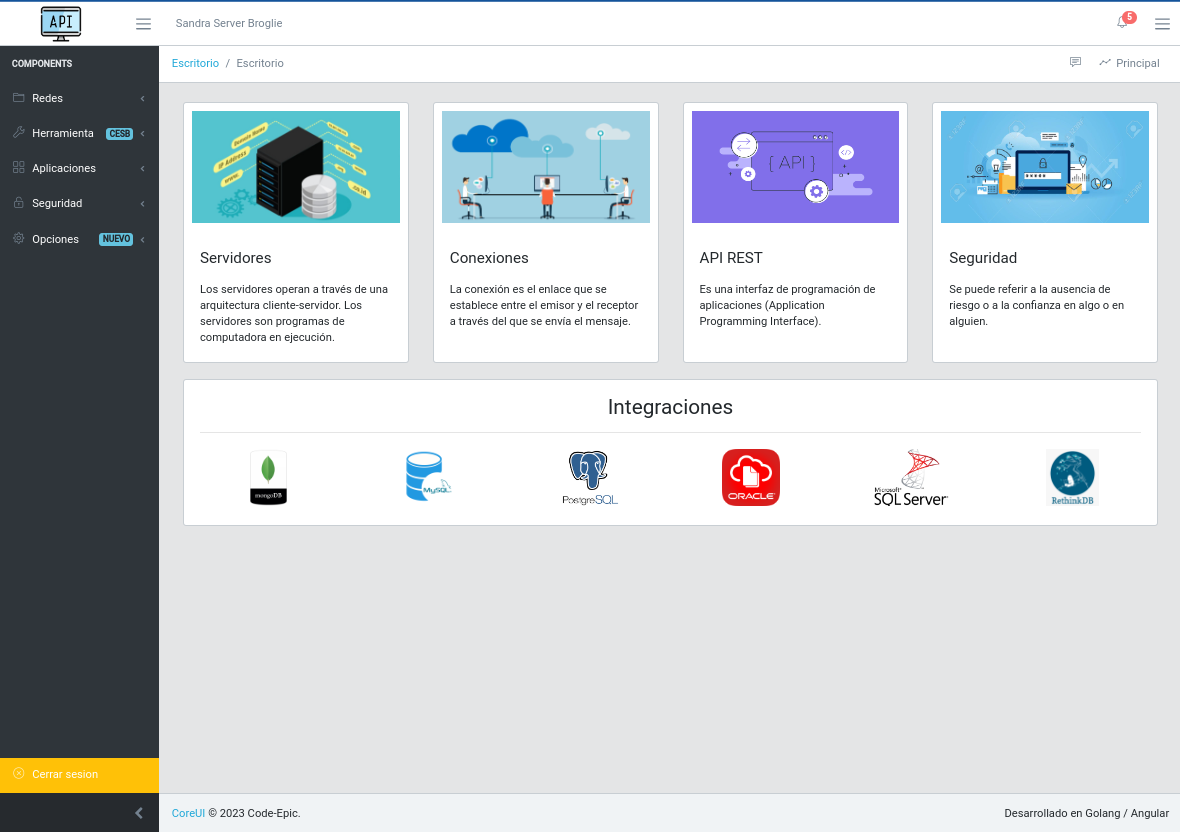Expand the Redes menu chevron

[x=142, y=99]
